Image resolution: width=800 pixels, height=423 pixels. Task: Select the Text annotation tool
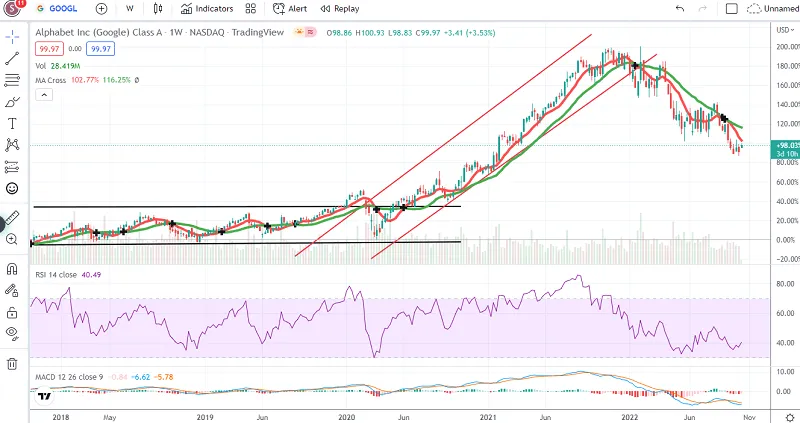[x=12, y=123]
